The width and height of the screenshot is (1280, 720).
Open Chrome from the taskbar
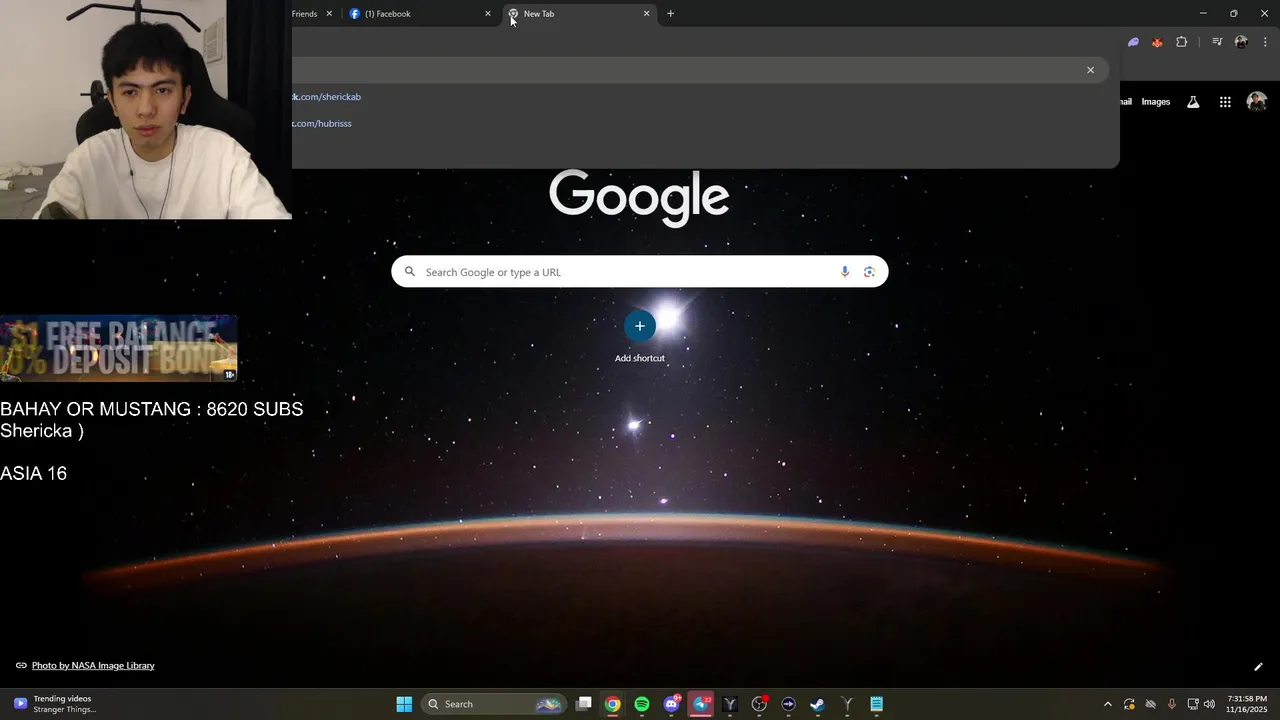613,704
